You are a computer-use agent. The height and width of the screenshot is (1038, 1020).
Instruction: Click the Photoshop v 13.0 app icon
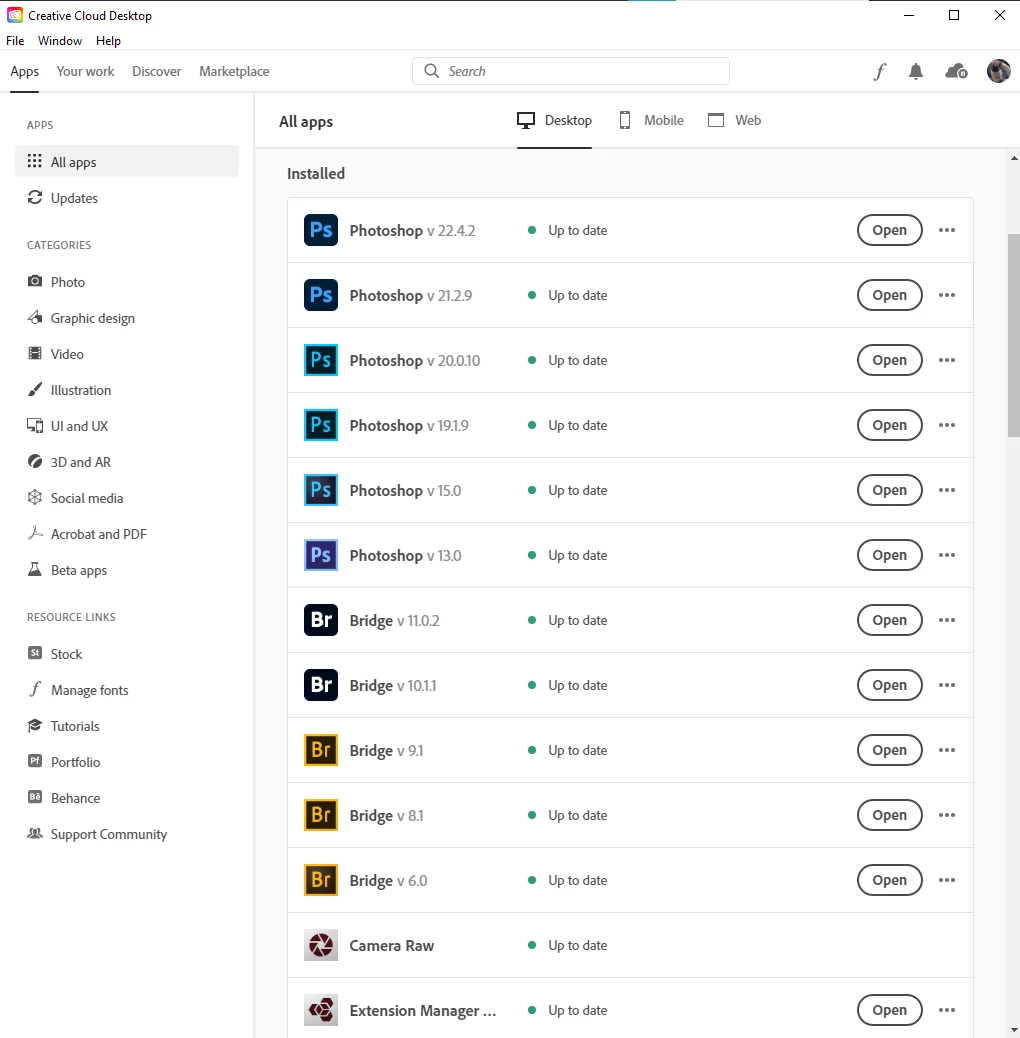pyautogui.click(x=321, y=555)
